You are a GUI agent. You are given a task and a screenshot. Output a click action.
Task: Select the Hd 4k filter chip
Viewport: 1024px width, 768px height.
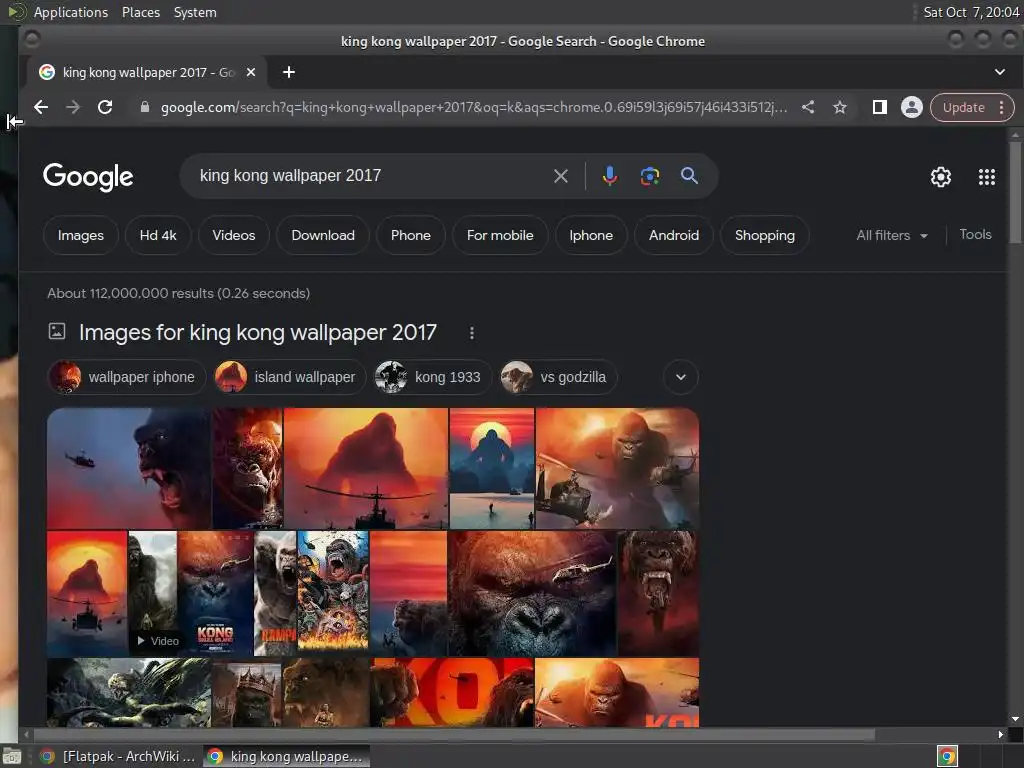158,235
